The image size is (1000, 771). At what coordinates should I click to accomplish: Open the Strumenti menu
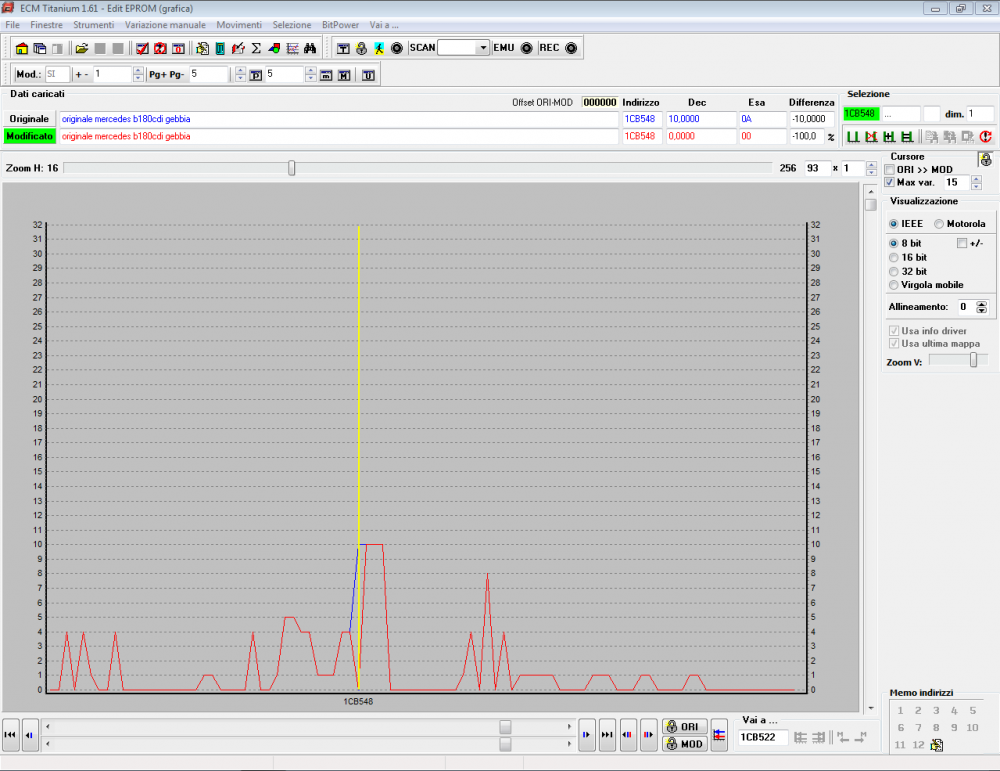click(x=93, y=24)
